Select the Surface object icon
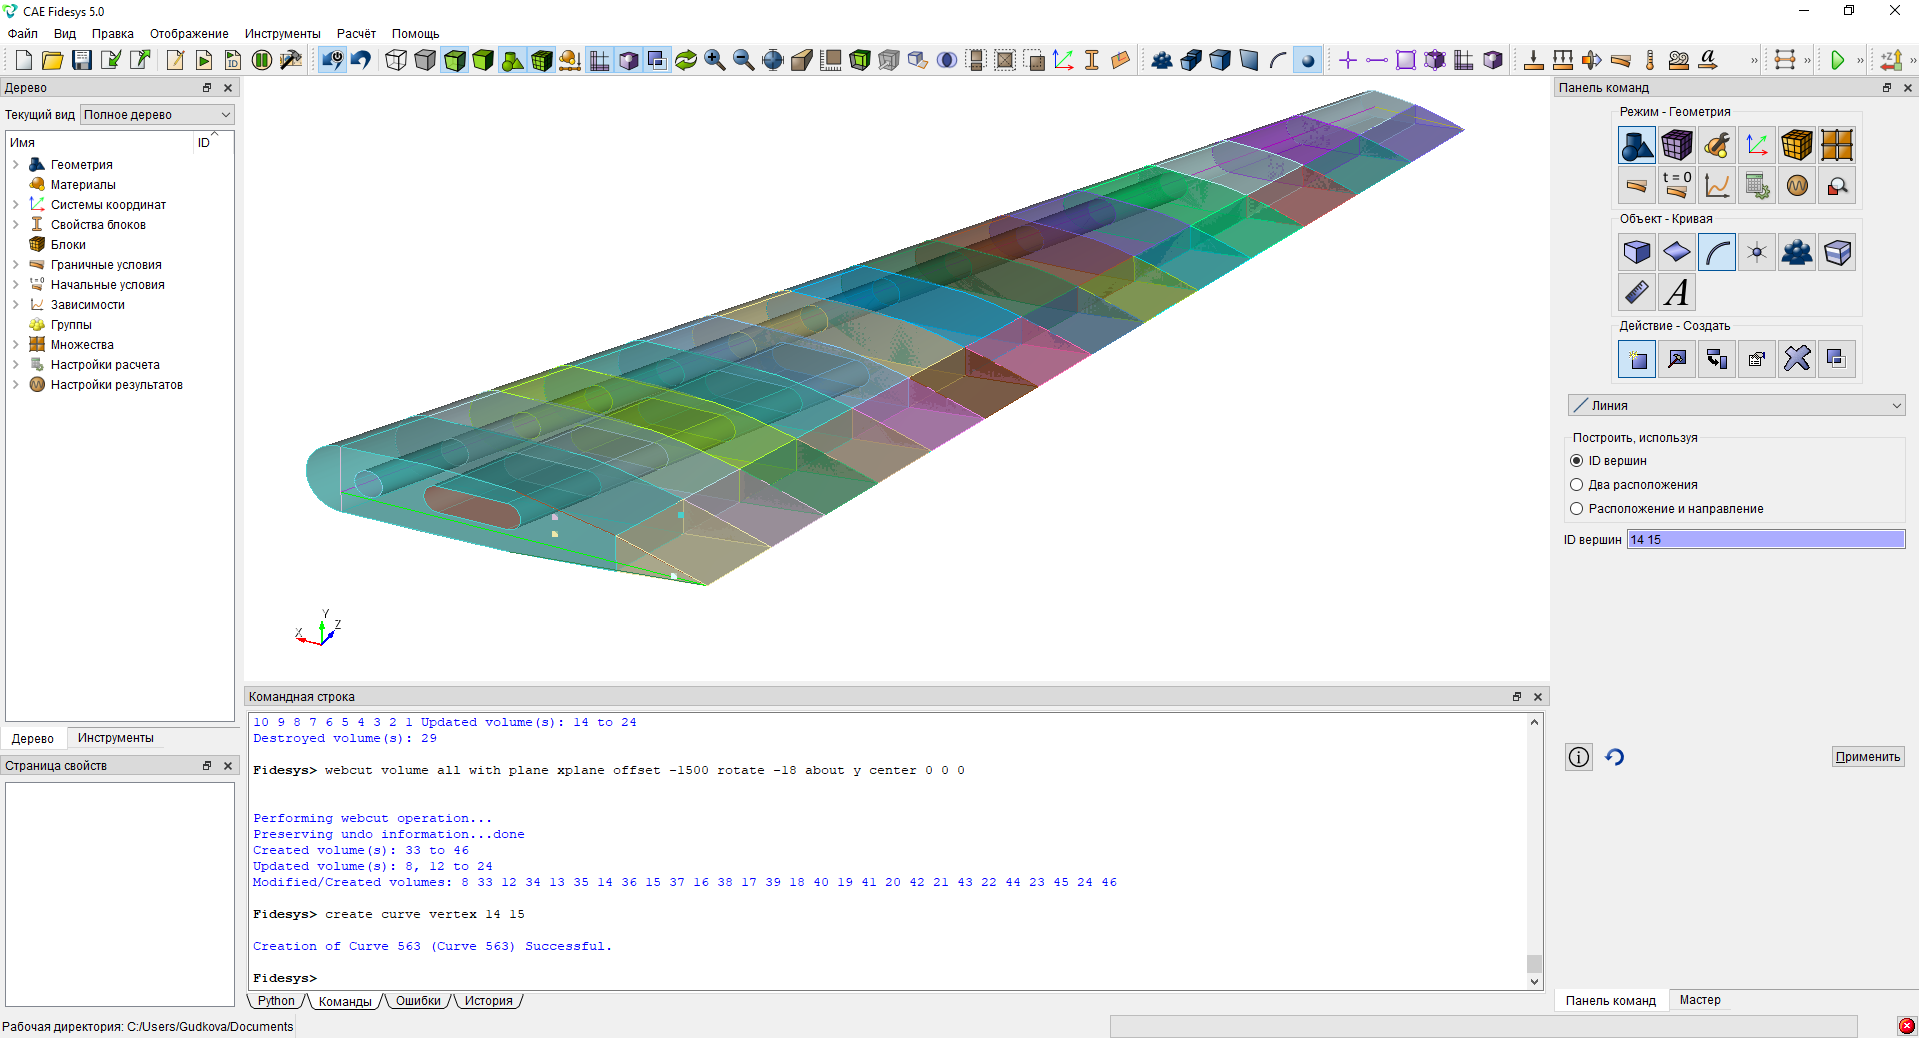1919x1038 pixels. tap(1677, 253)
